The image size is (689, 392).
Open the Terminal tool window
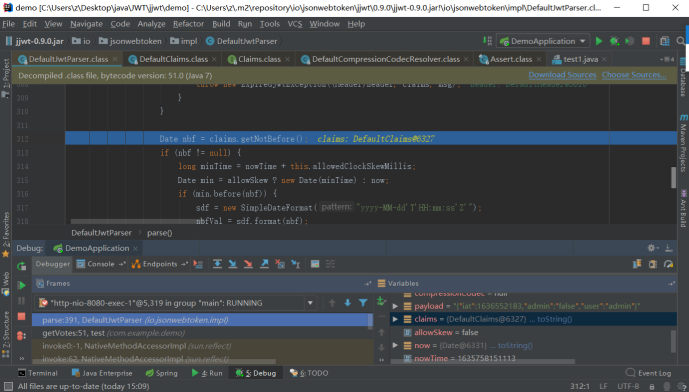point(38,373)
